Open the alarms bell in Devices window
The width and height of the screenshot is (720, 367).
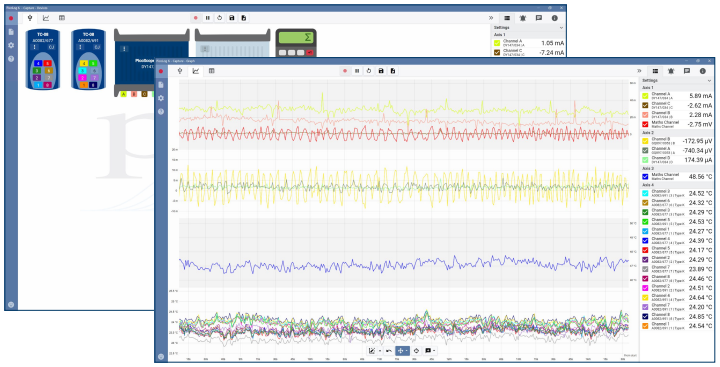point(523,18)
